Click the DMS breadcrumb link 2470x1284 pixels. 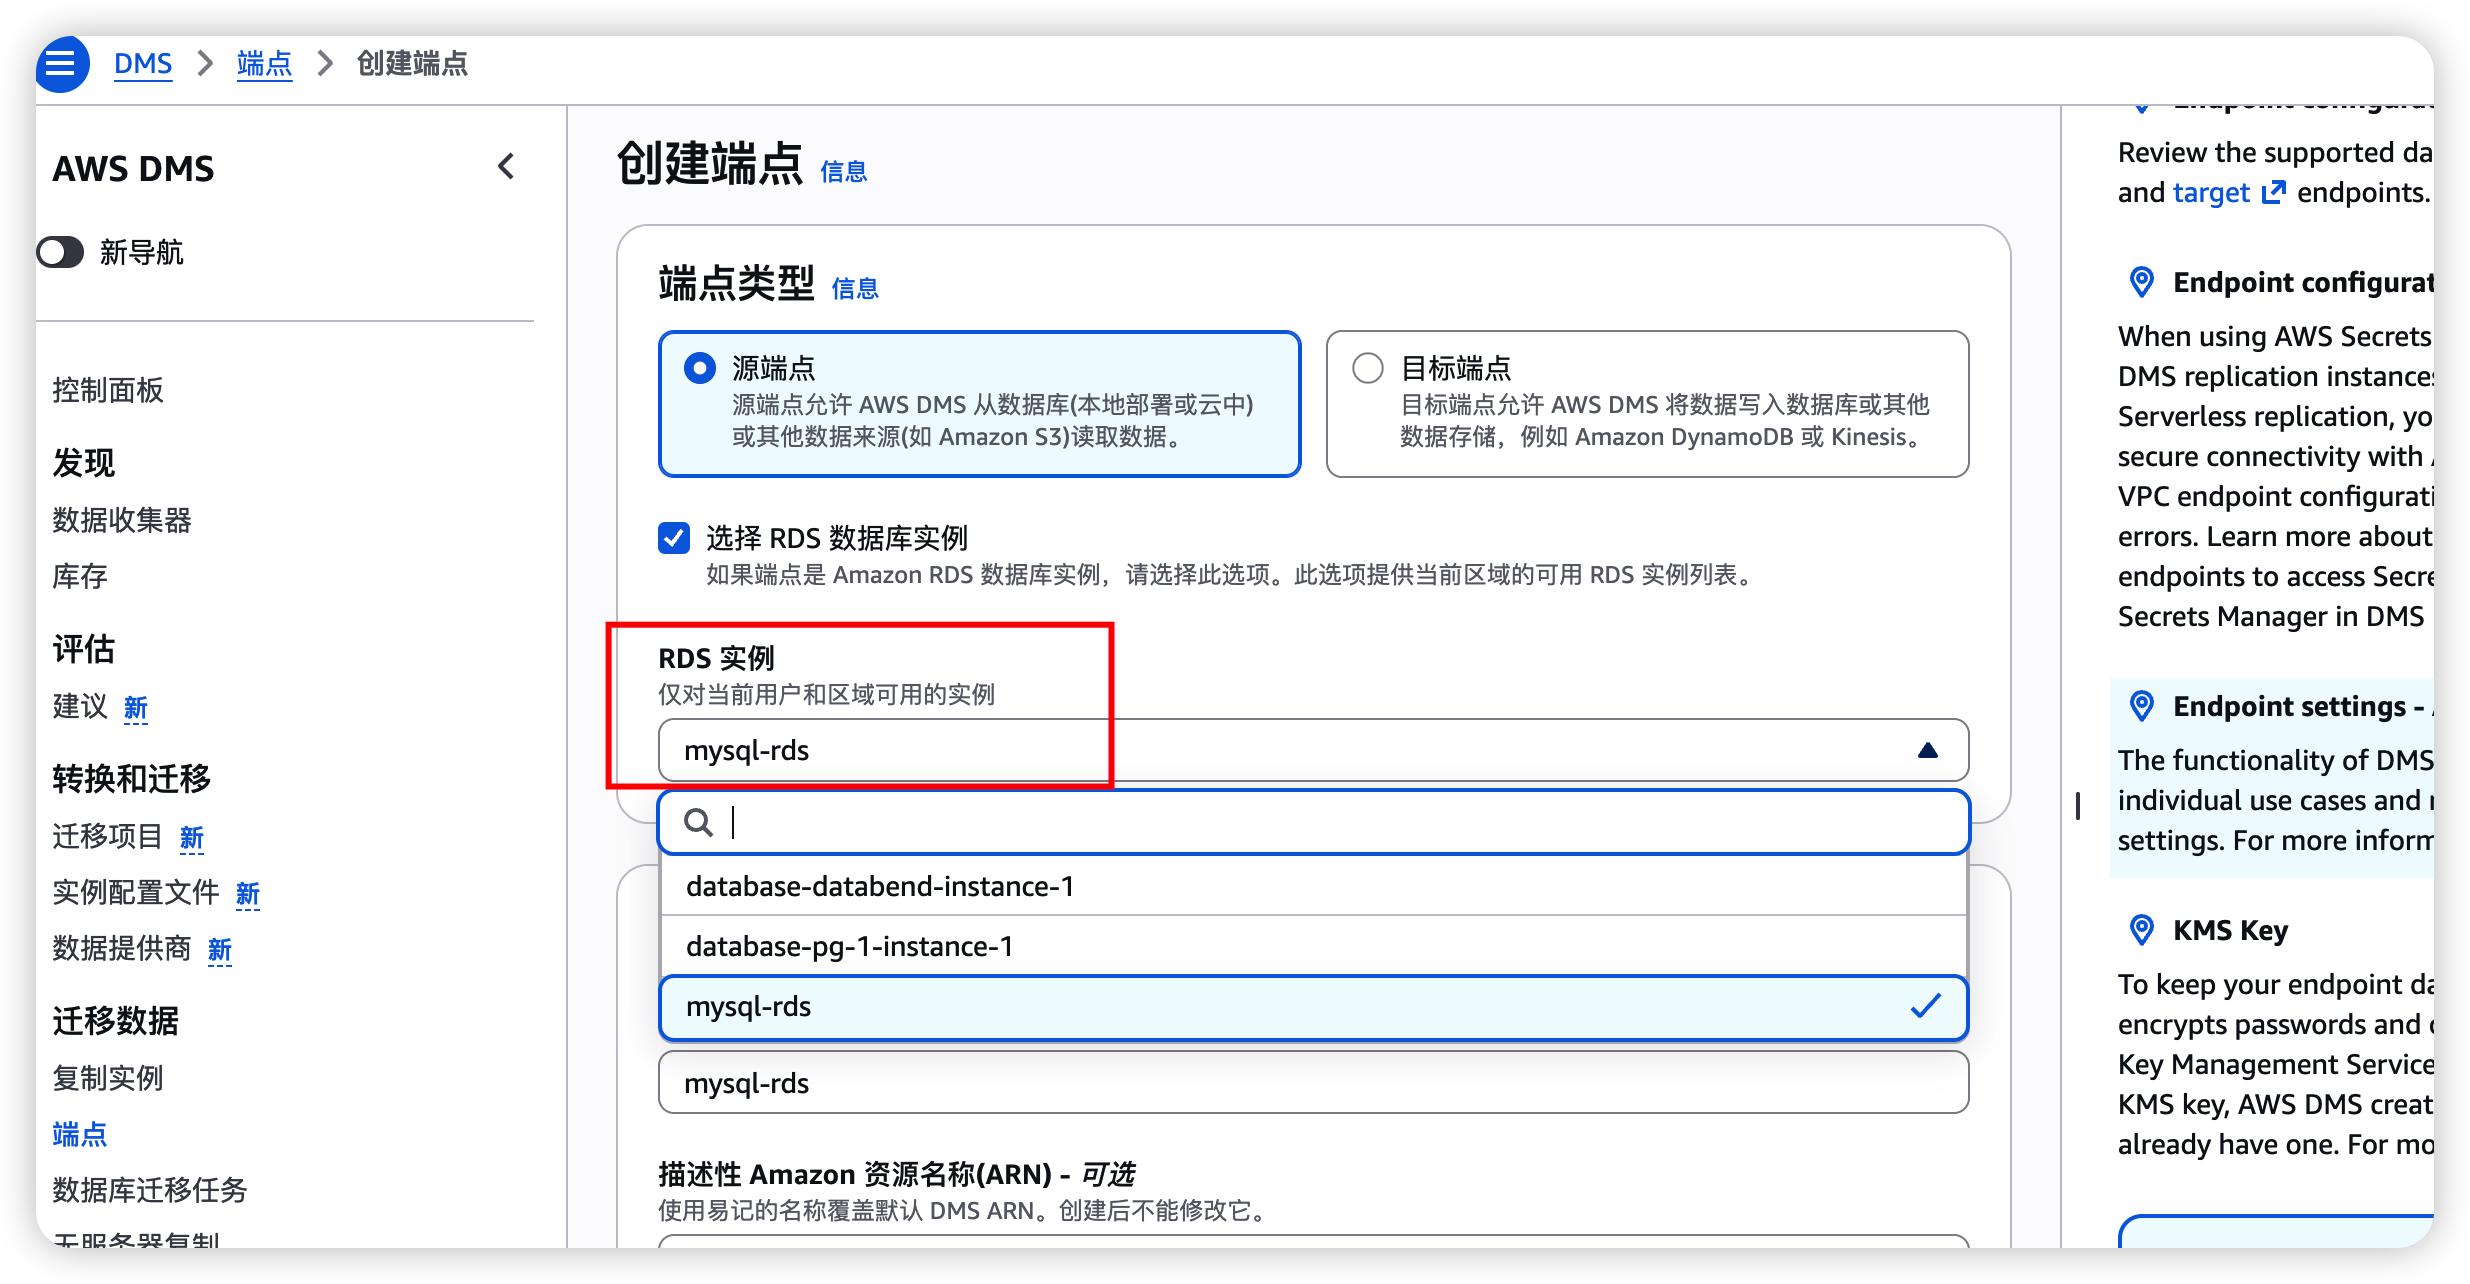click(x=143, y=64)
